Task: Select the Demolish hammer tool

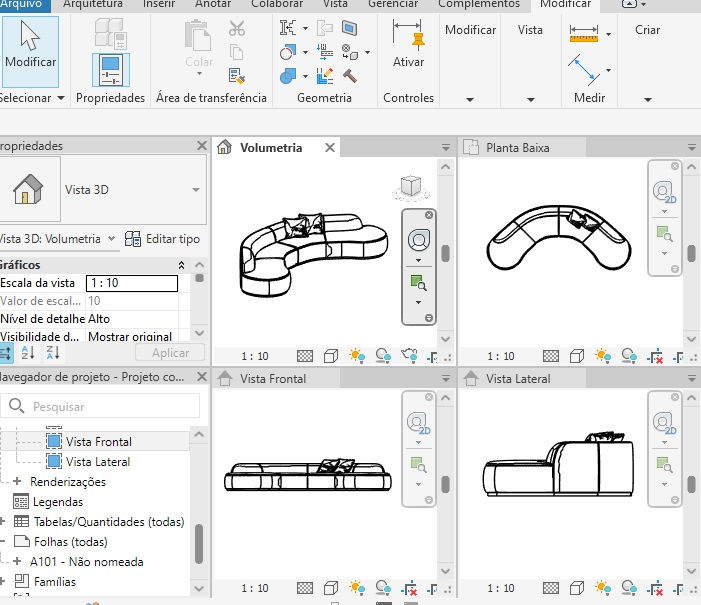Action: (350, 76)
